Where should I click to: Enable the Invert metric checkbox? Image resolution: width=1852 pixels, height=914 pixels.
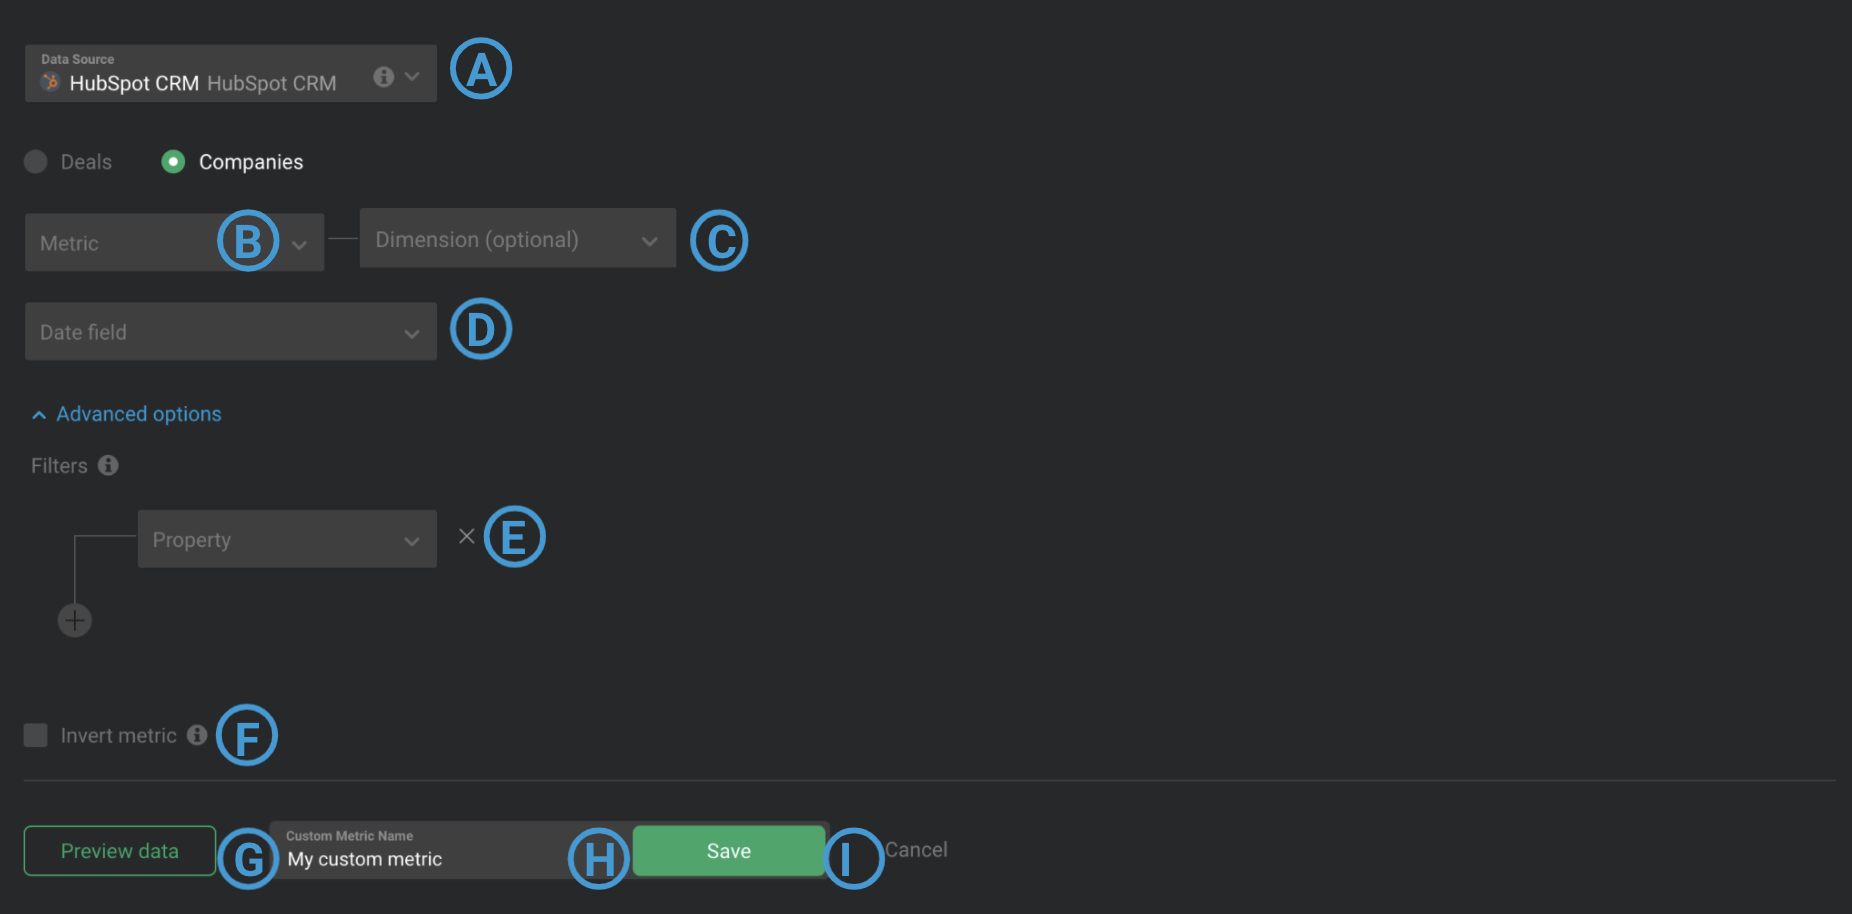pos(36,735)
